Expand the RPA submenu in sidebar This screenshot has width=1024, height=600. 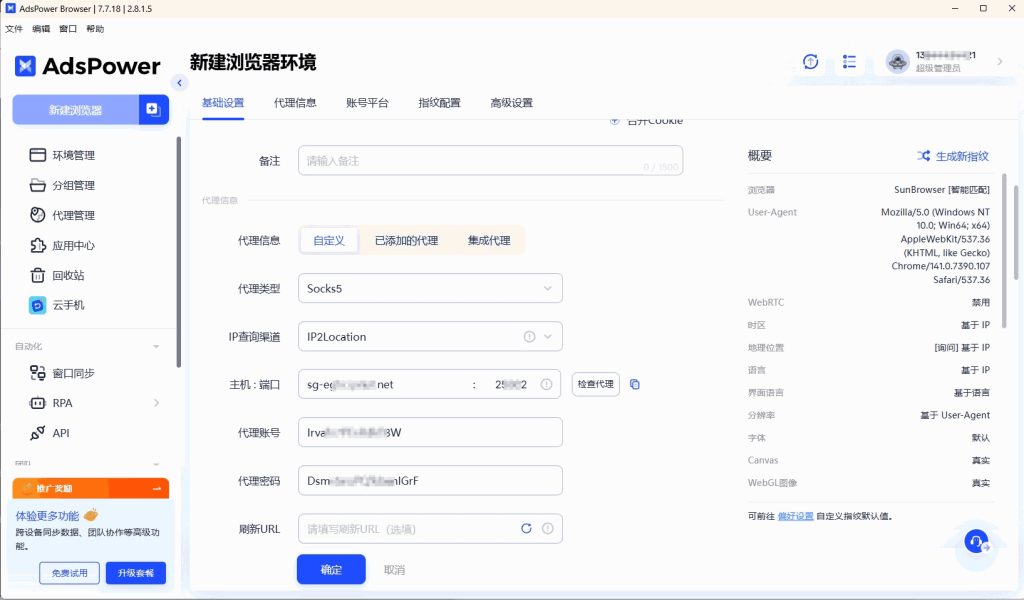click(157, 403)
